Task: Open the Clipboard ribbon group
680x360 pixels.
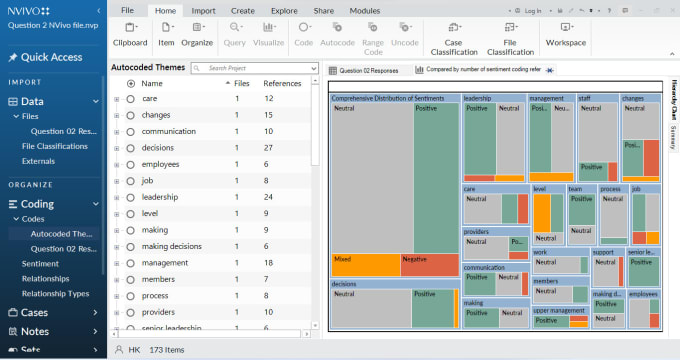Action: coord(130,35)
